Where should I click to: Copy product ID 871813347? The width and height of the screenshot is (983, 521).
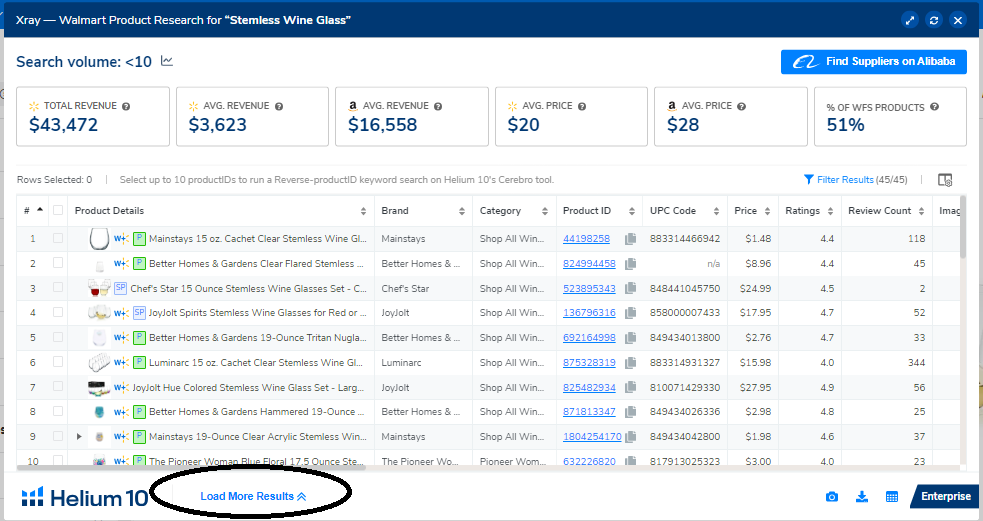pyautogui.click(x=630, y=412)
